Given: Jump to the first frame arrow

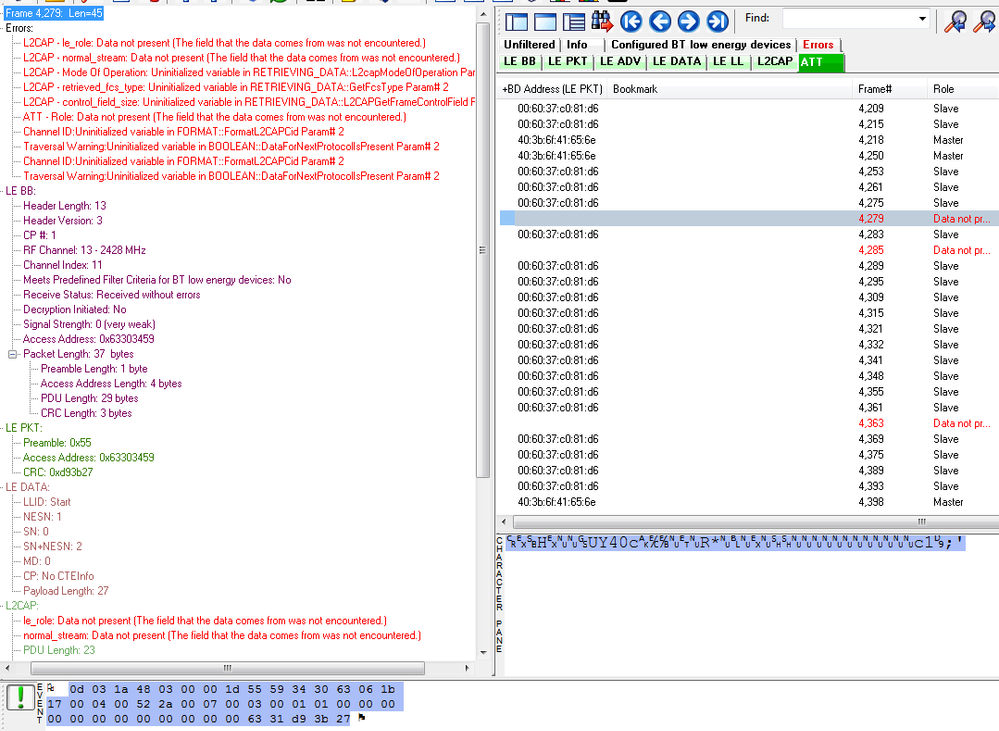Looking at the screenshot, I should tap(631, 22).
